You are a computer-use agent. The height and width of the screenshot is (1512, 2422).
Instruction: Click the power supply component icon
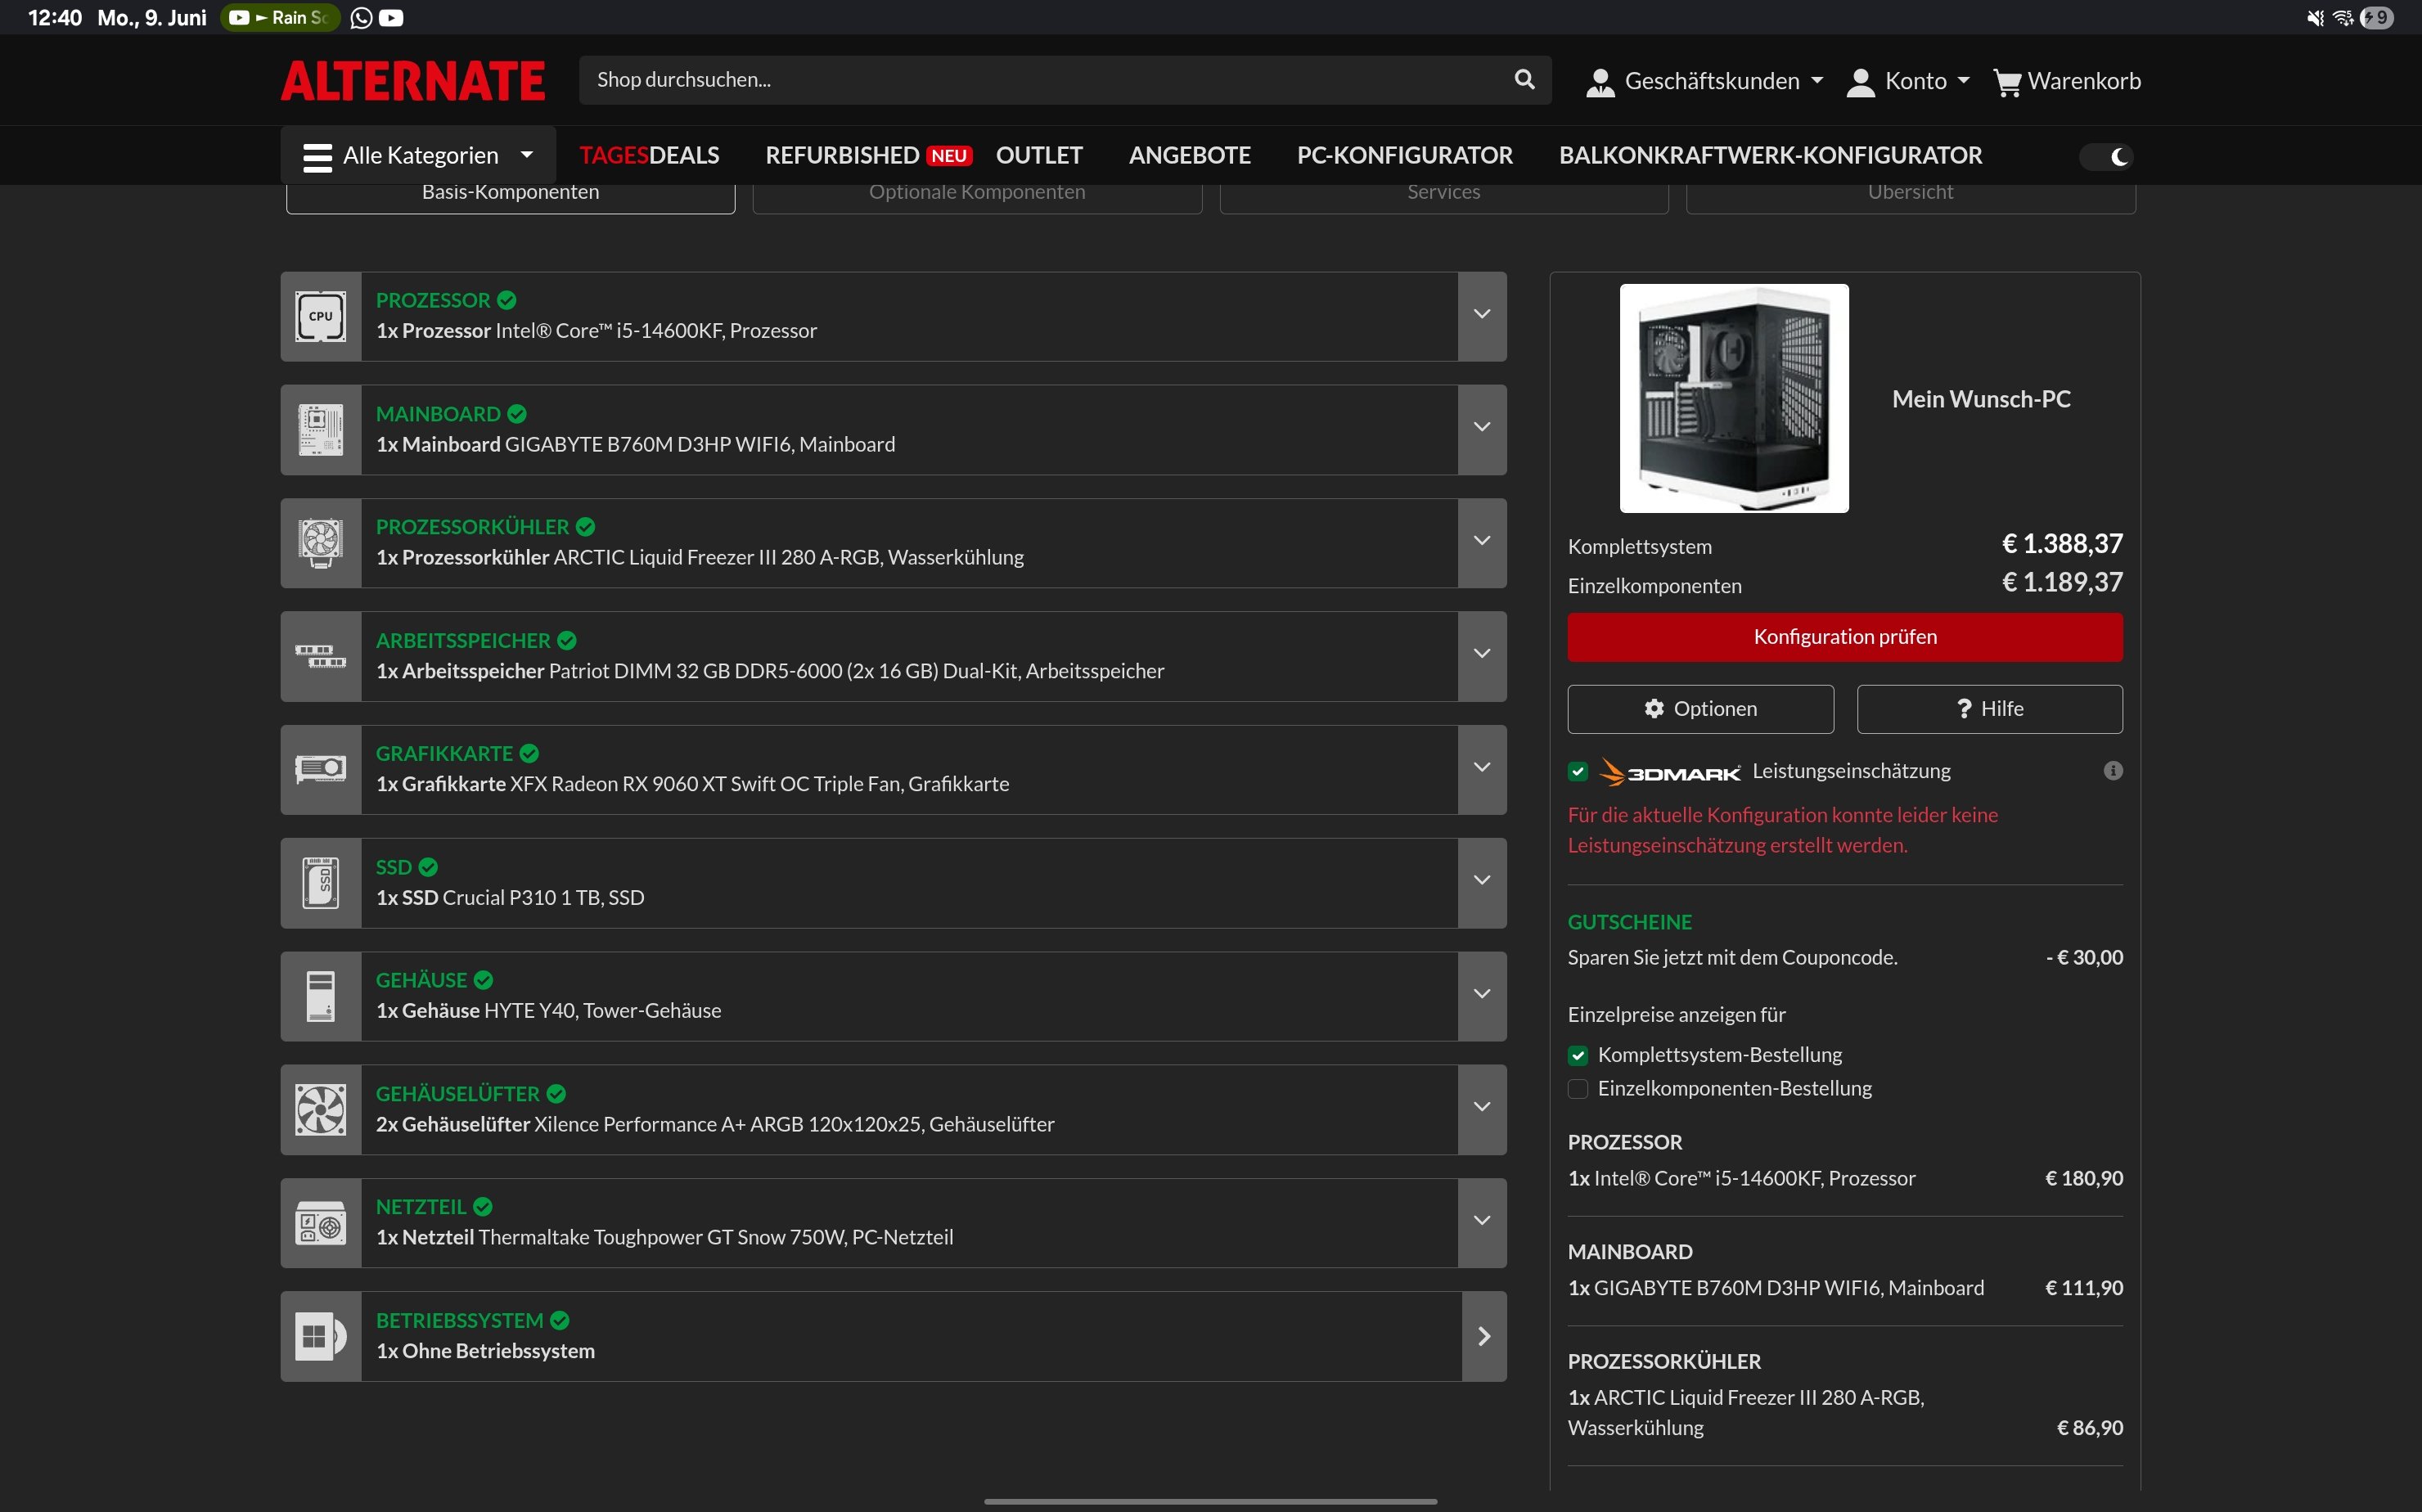[x=320, y=1223]
